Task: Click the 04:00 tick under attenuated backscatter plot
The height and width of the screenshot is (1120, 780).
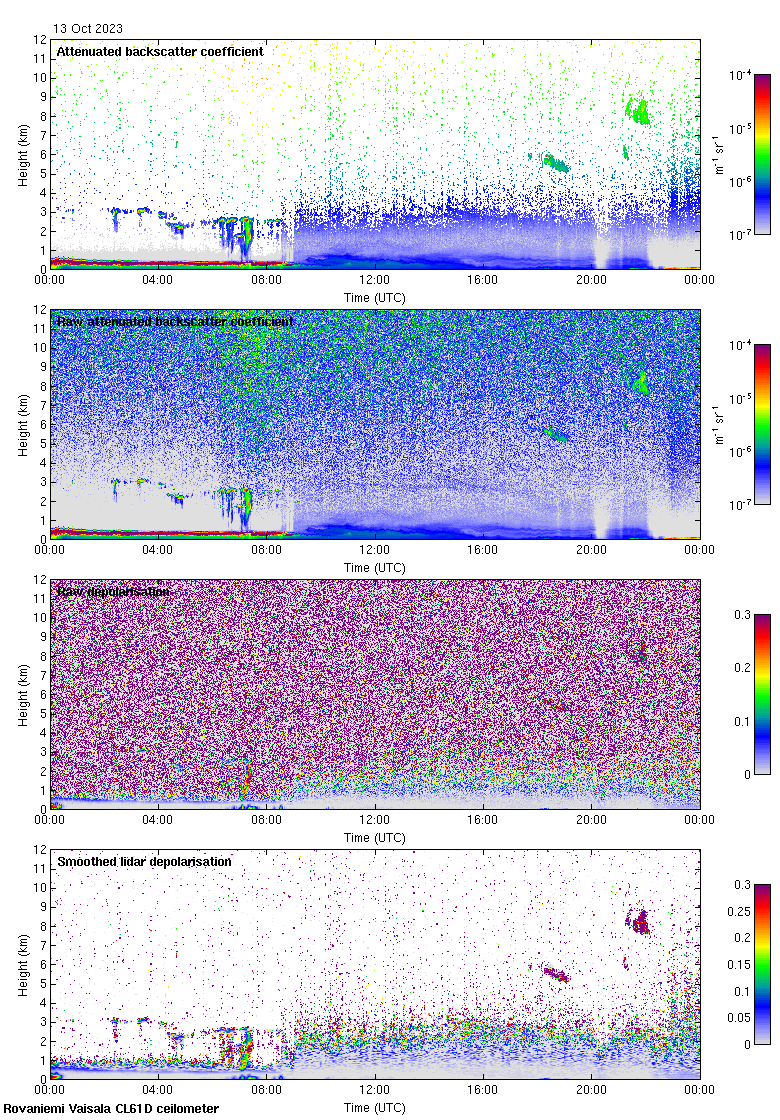Action: tap(157, 280)
